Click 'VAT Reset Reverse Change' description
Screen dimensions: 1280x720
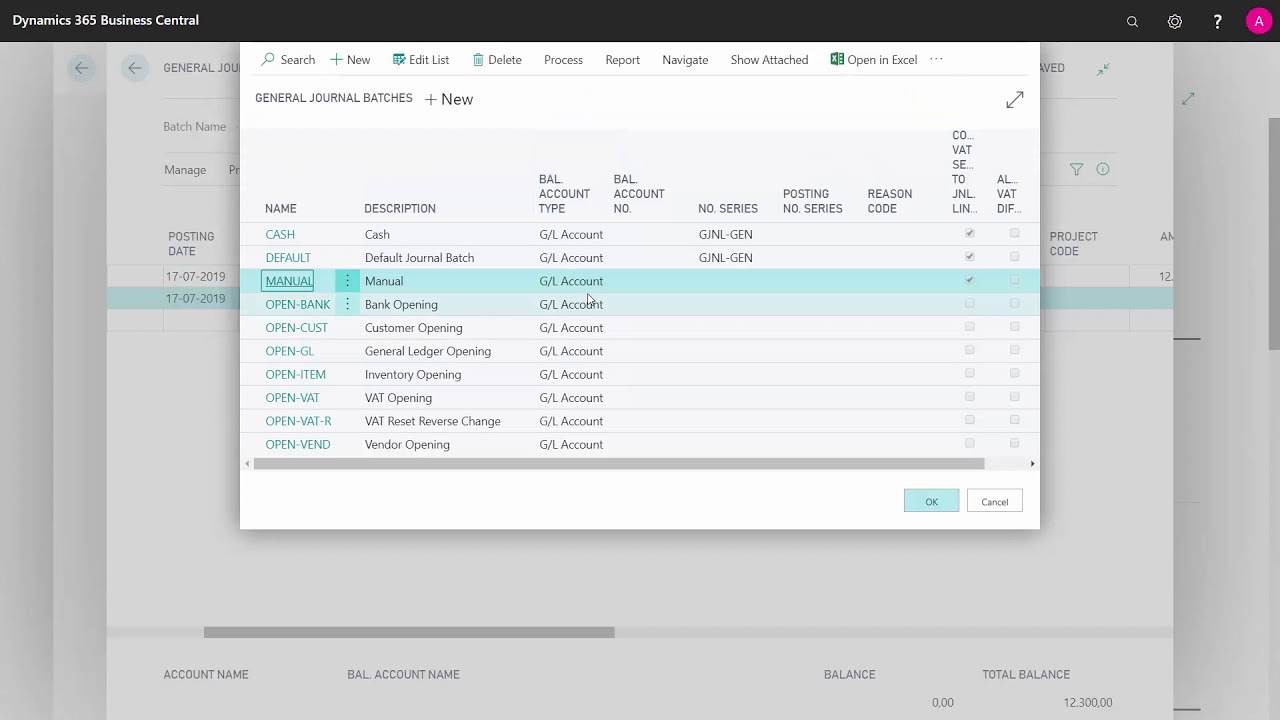pyautogui.click(x=432, y=421)
